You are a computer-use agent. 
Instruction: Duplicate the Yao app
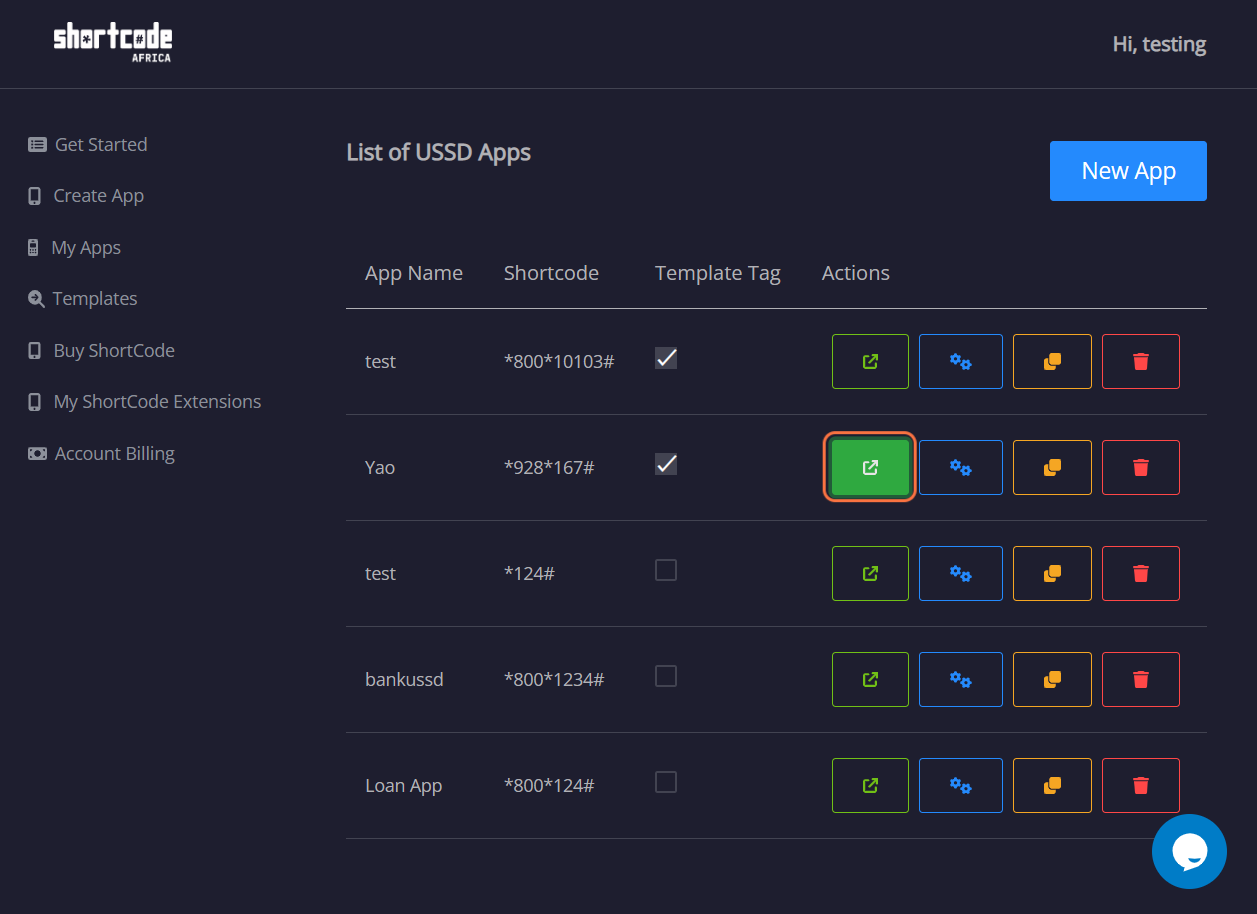pyautogui.click(x=1052, y=467)
